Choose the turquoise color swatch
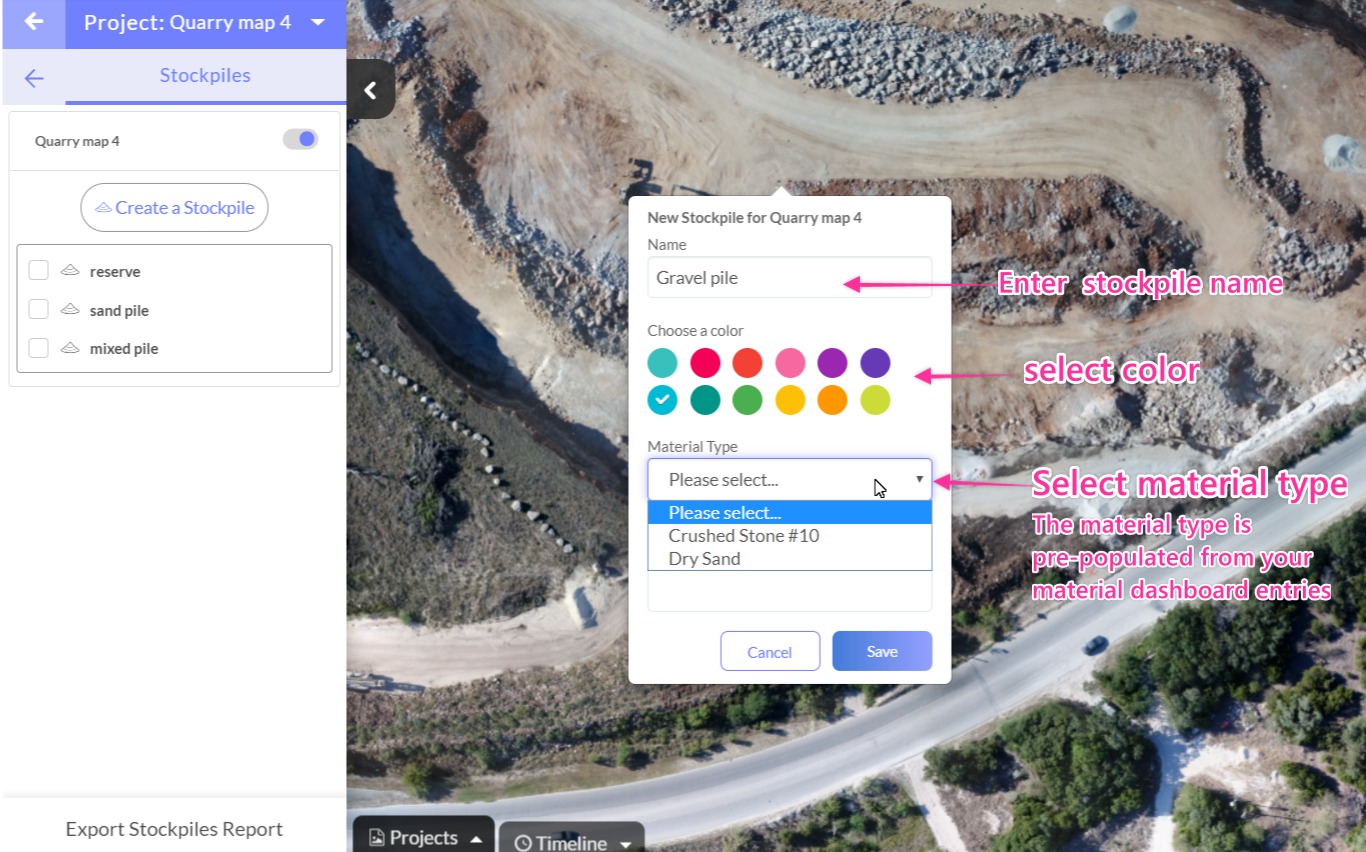Image resolution: width=1366 pixels, height=852 pixels. (662, 363)
